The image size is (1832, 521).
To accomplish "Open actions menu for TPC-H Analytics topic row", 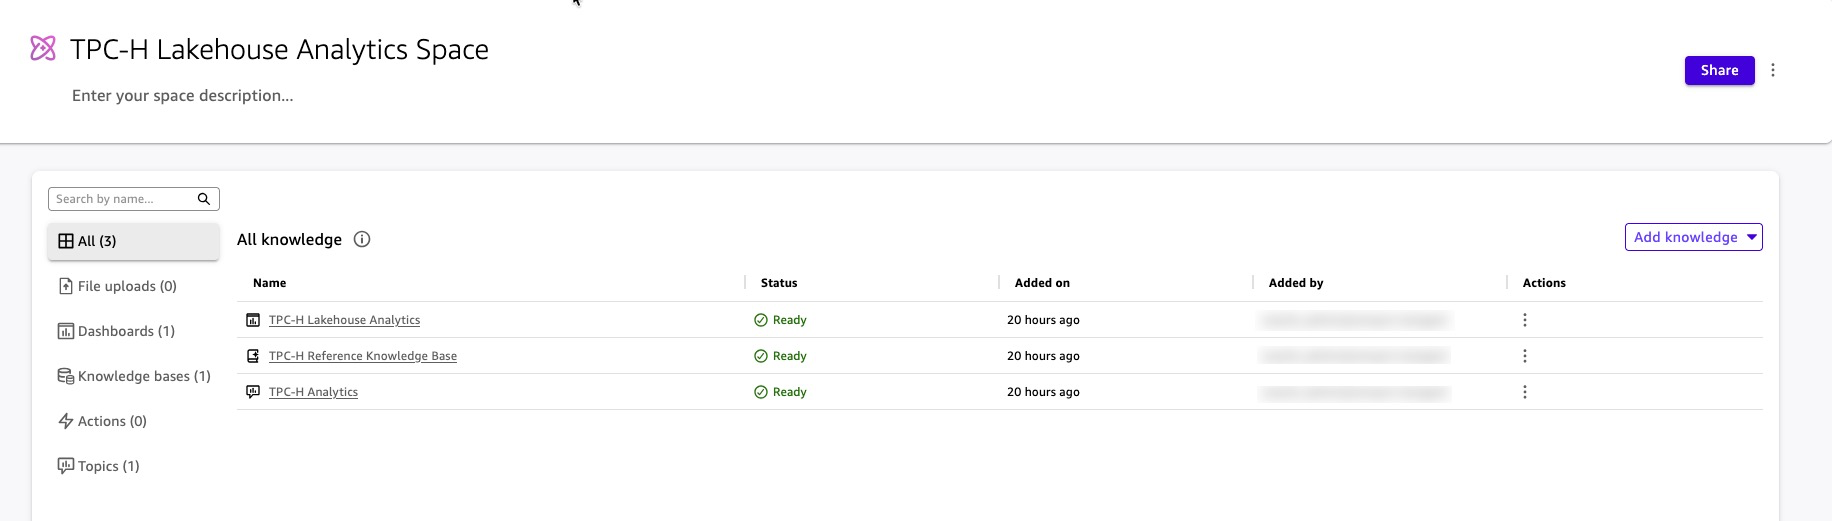I will pyautogui.click(x=1524, y=392).
